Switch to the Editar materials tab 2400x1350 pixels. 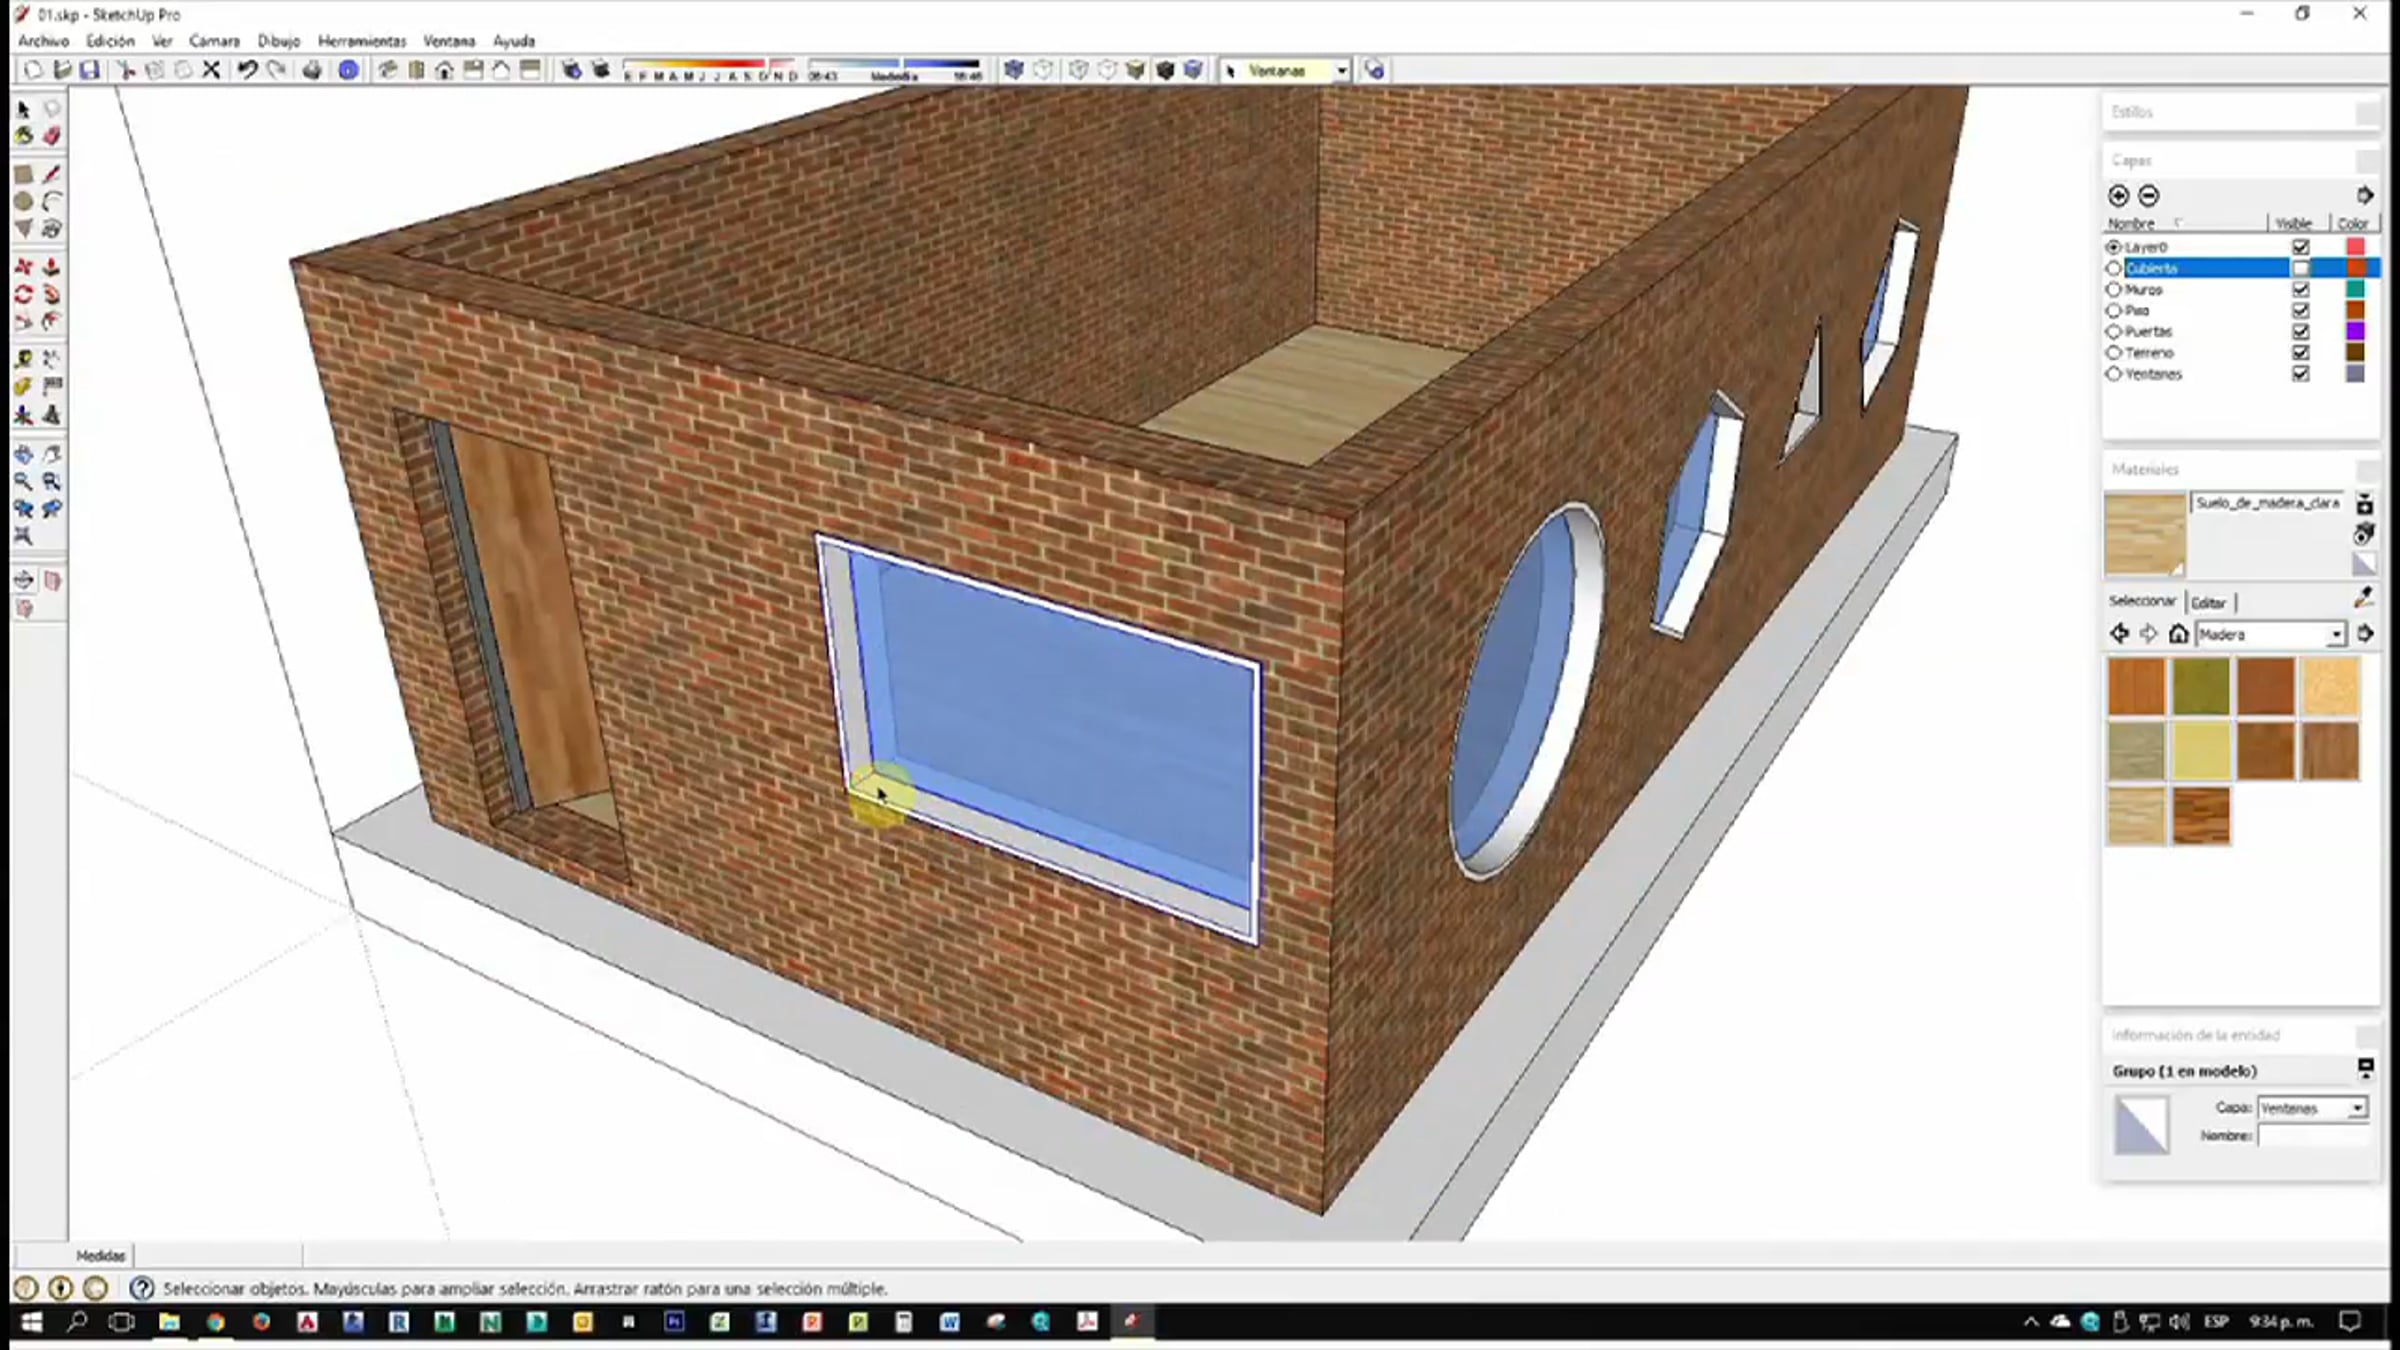tap(2208, 602)
